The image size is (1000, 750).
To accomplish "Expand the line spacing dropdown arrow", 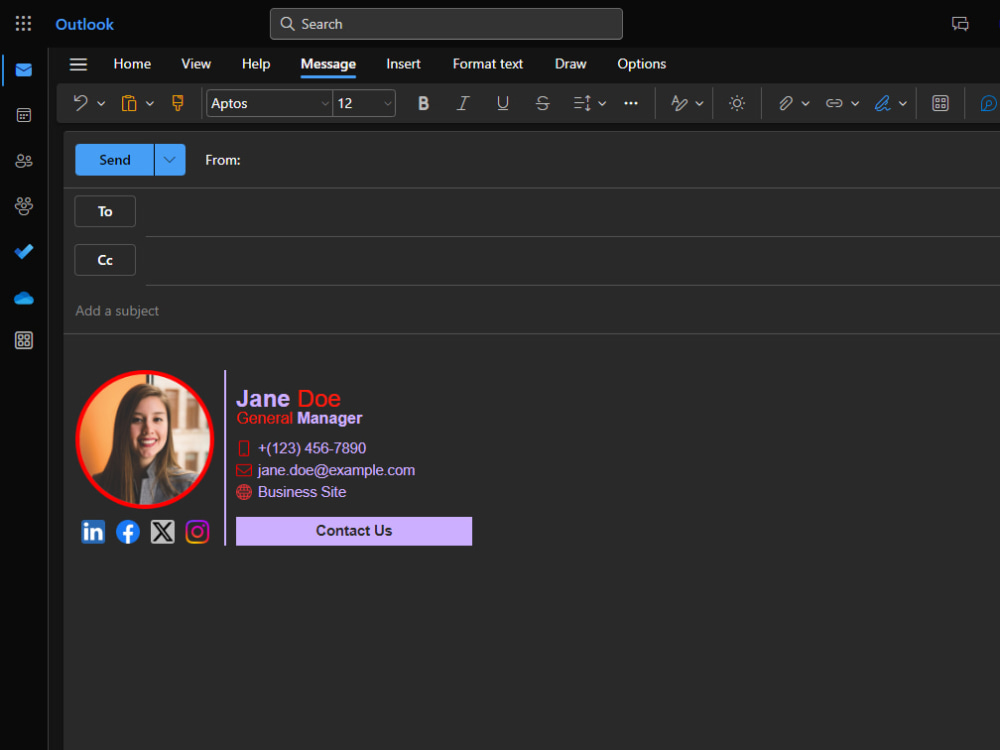I will tap(602, 103).
